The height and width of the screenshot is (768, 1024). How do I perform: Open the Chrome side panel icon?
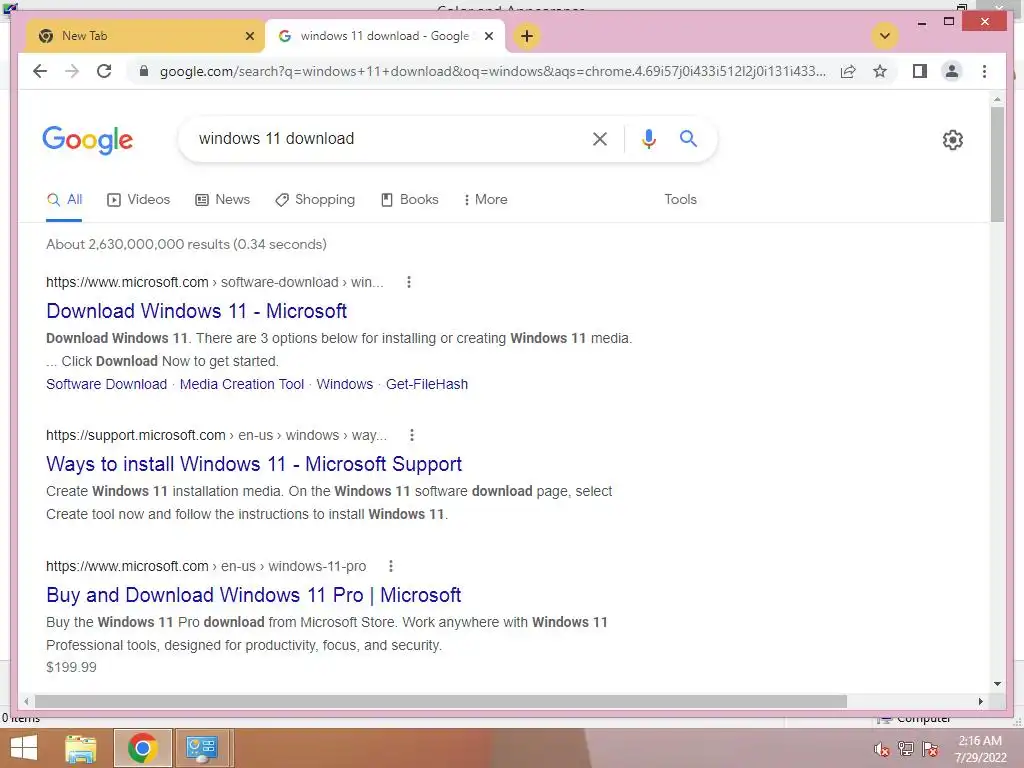point(920,71)
